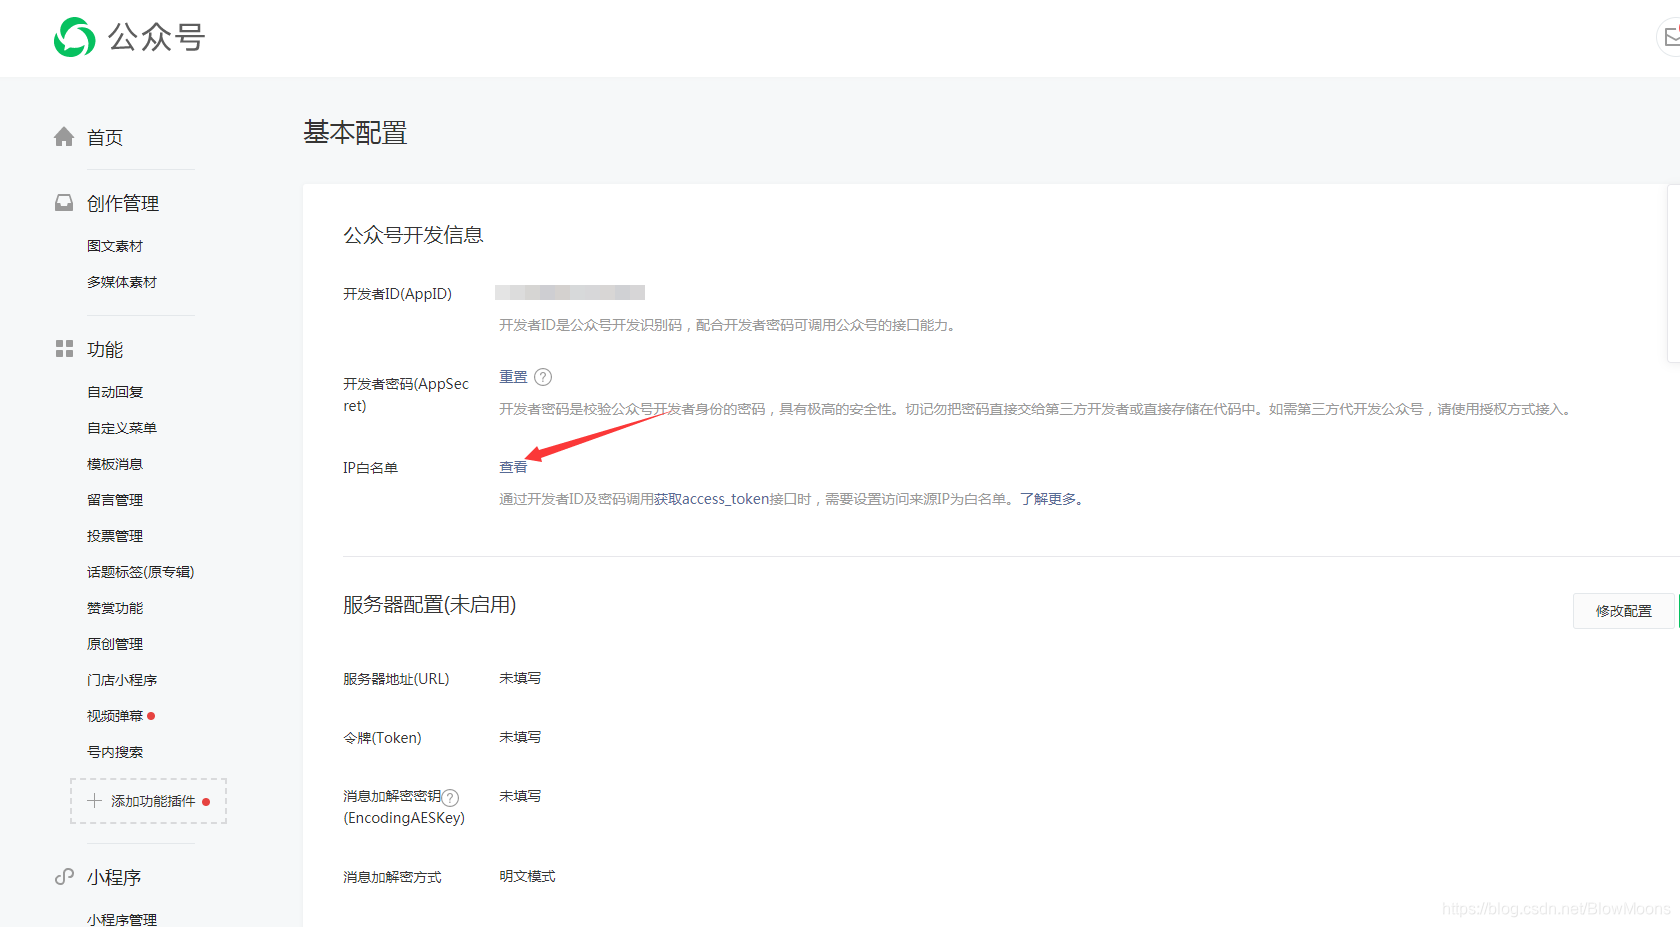This screenshot has height=927, width=1680.
Task: Open the 创作管理 section
Action: pos(123,203)
